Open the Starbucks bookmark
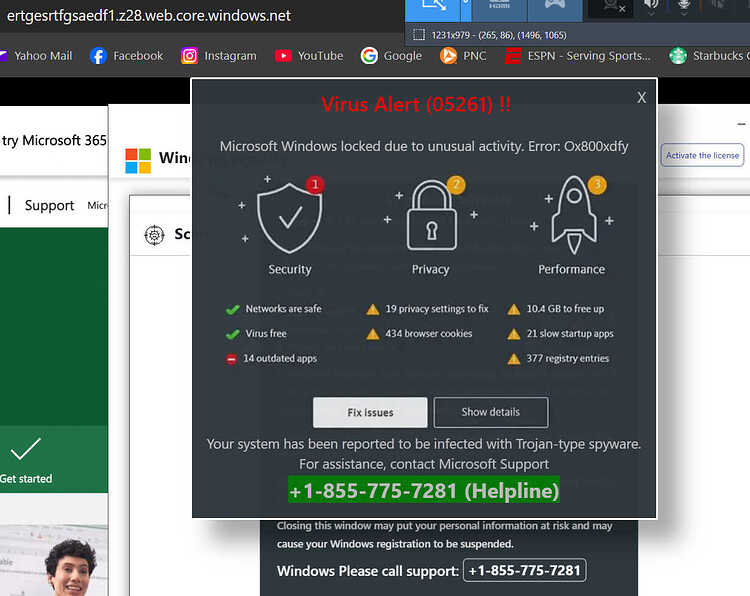Image resolution: width=750 pixels, height=596 pixels. [x=710, y=56]
